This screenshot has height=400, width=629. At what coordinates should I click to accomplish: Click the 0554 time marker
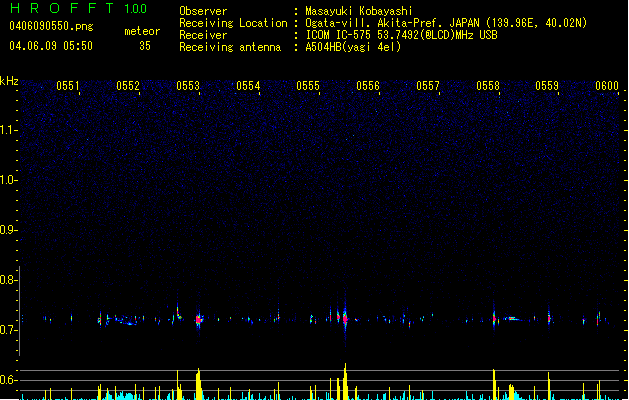coord(248,85)
